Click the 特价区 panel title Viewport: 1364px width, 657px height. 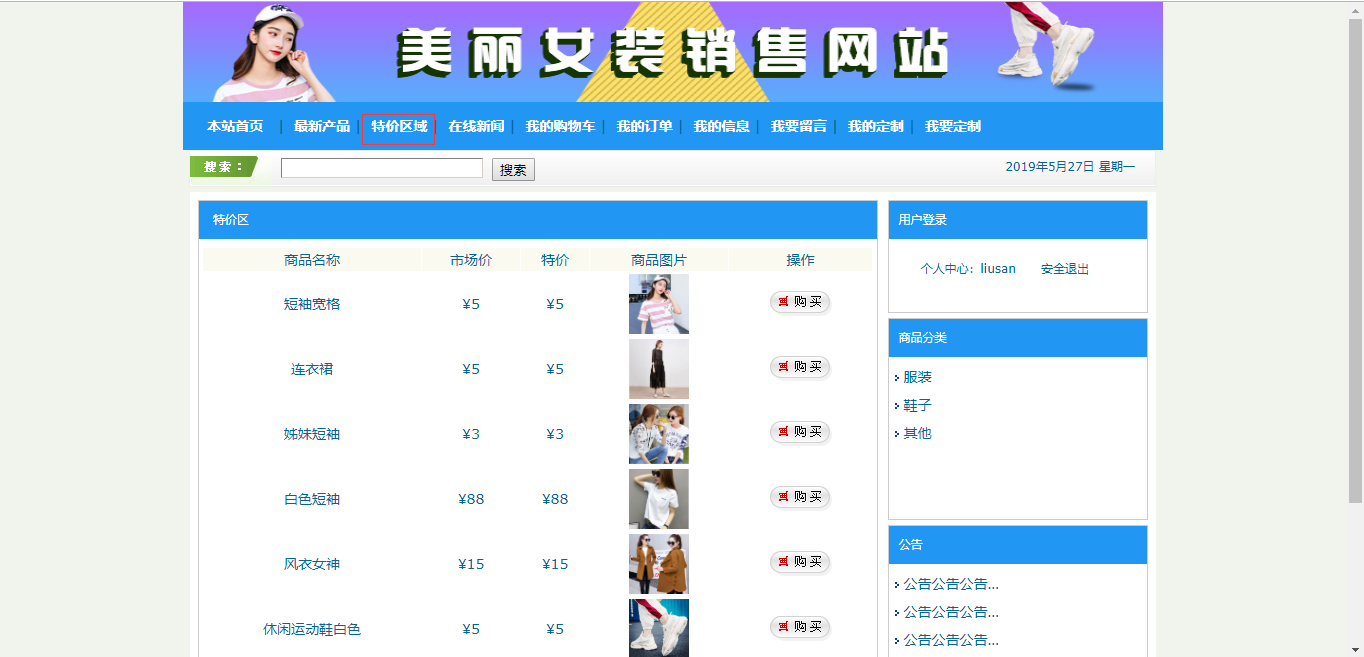pyautogui.click(x=230, y=220)
